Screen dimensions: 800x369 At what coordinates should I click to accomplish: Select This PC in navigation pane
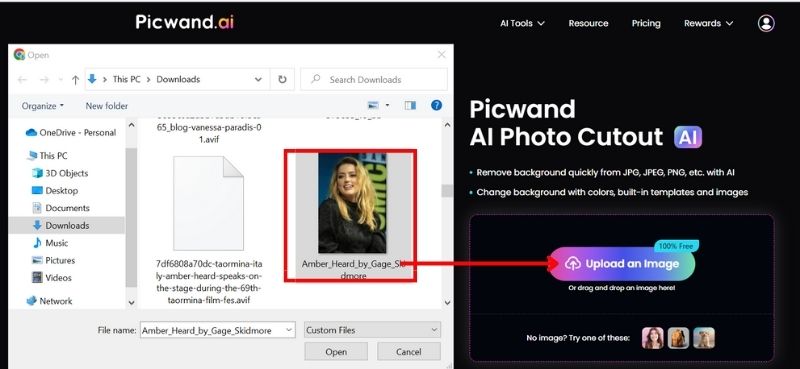(47, 156)
